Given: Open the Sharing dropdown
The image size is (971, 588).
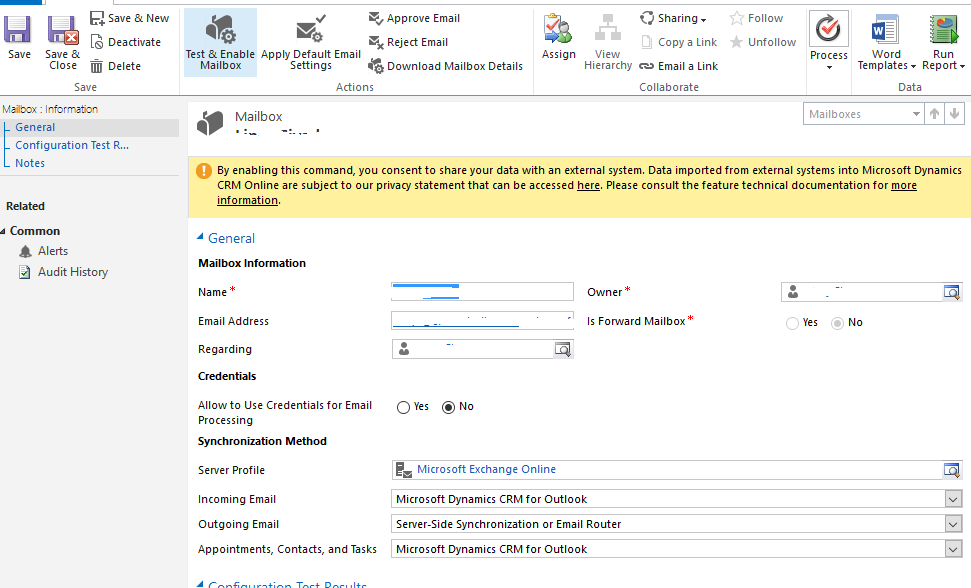Looking at the screenshot, I should [x=673, y=18].
